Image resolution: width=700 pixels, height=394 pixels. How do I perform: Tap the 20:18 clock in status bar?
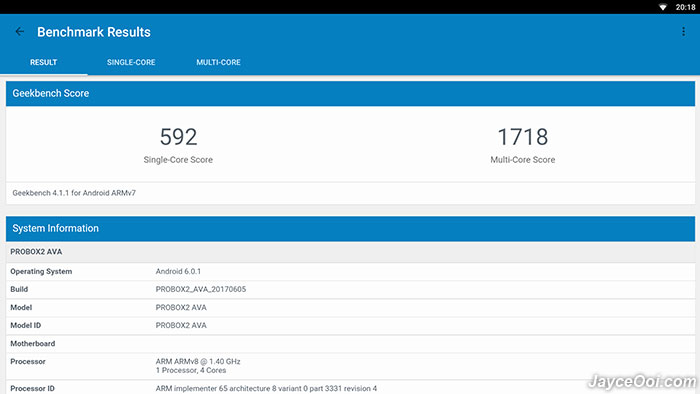click(x=685, y=7)
